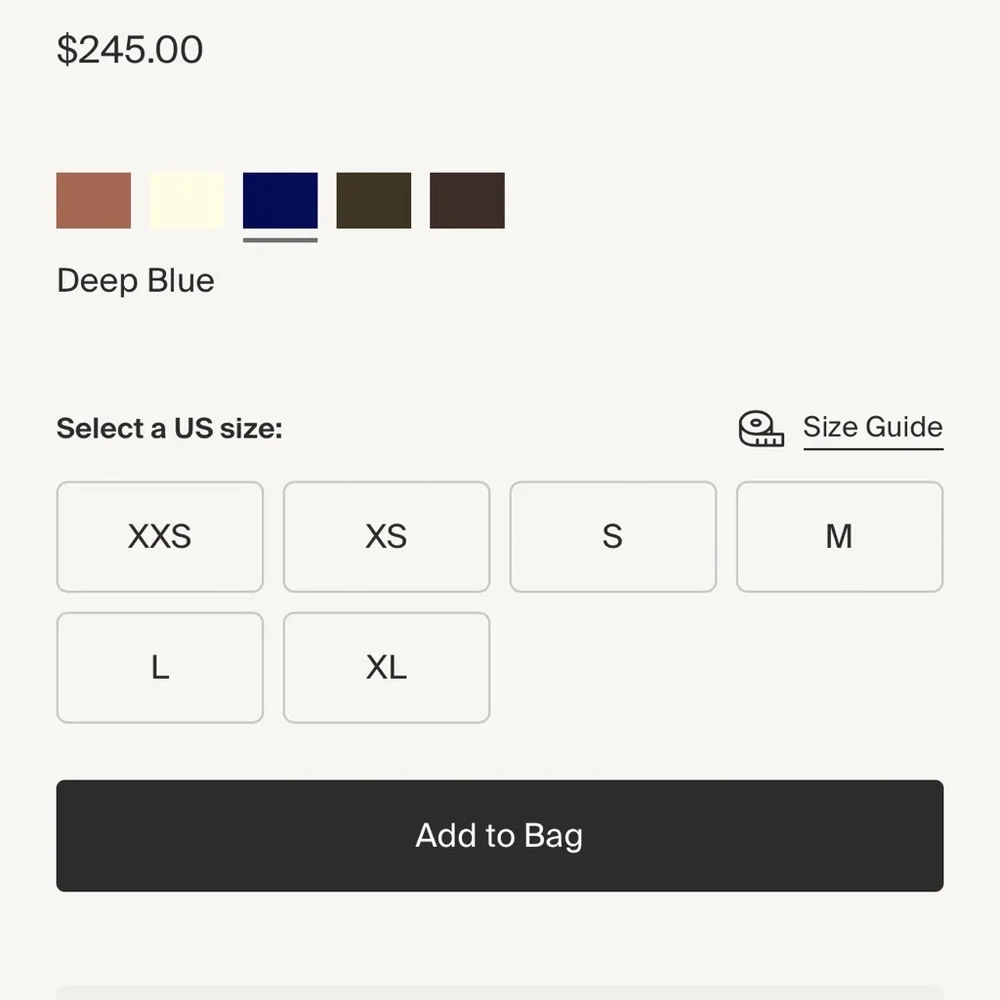Select the olive green color swatch
This screenshot has height=1000, width=1000.
point(374,200)
